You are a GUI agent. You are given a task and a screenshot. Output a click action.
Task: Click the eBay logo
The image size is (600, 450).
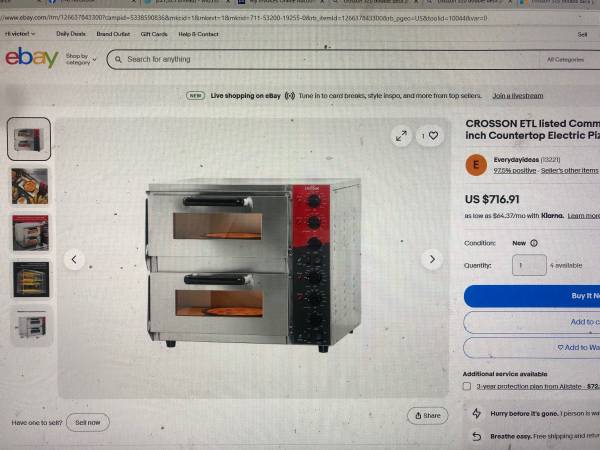pyautogui.click(x=32, y=58)
